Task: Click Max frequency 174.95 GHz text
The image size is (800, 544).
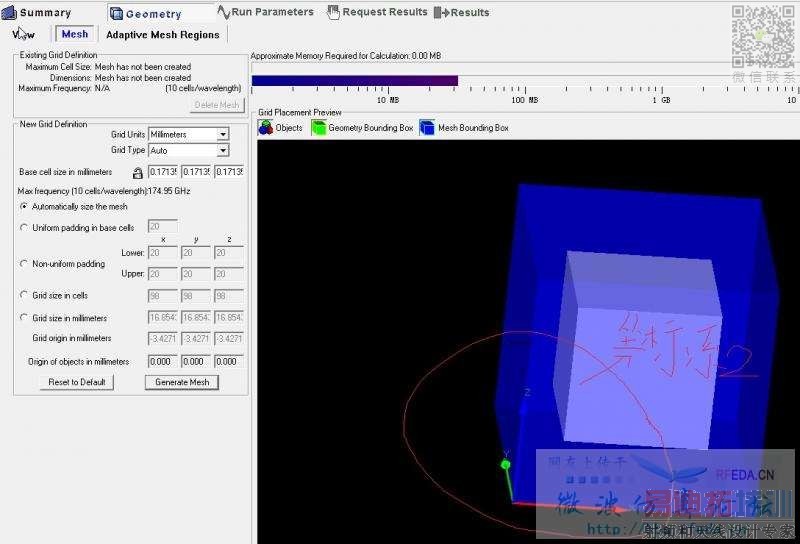Action: [x=104, y=191]
